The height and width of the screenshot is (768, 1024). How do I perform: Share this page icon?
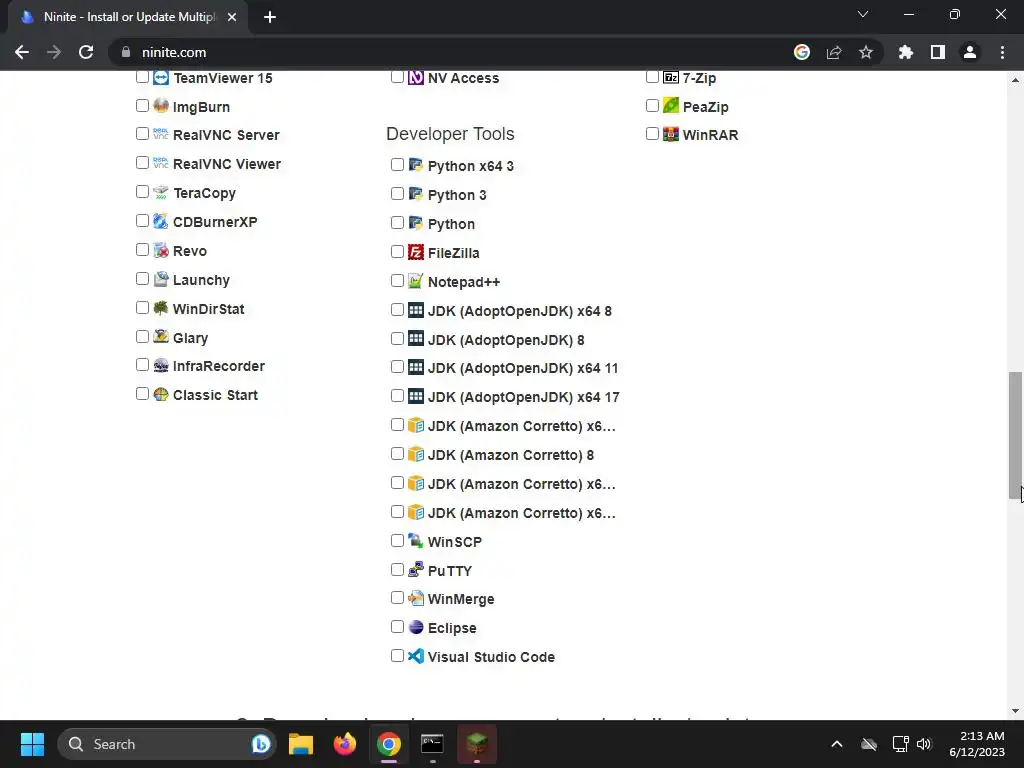point(834,52)
